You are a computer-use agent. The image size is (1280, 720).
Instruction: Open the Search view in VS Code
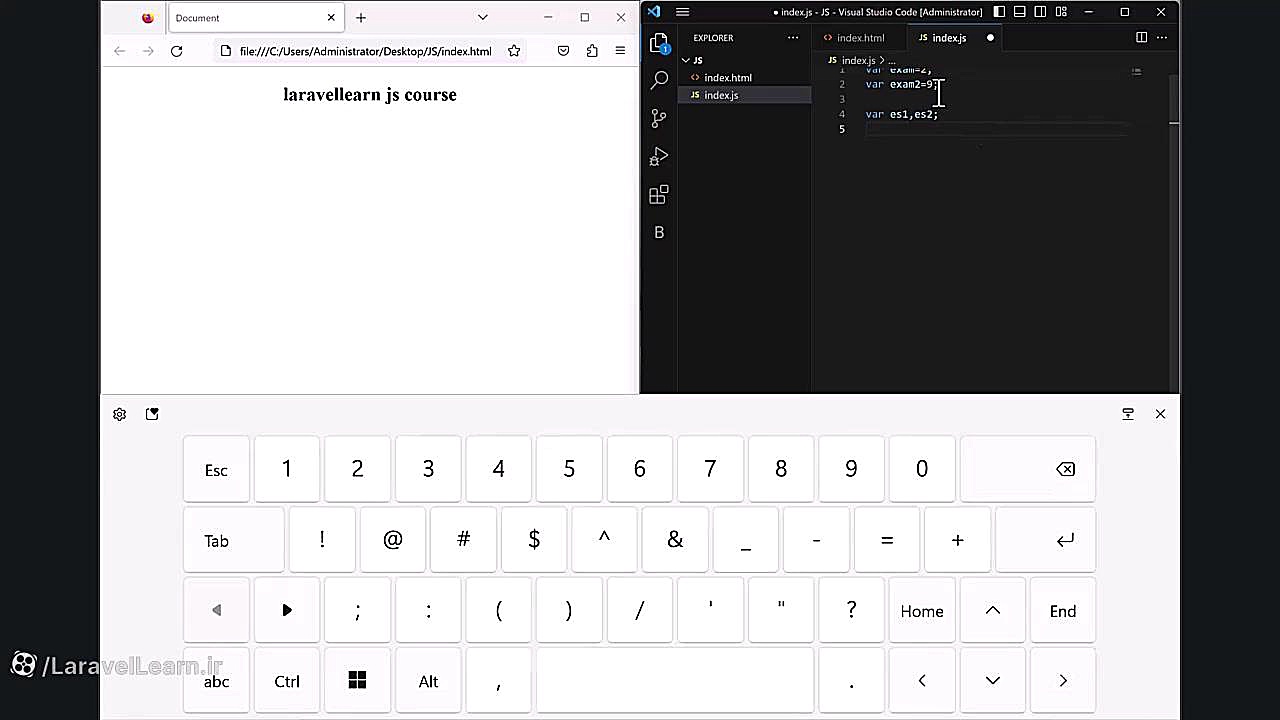pyautogui.click(x=659, y=80)
